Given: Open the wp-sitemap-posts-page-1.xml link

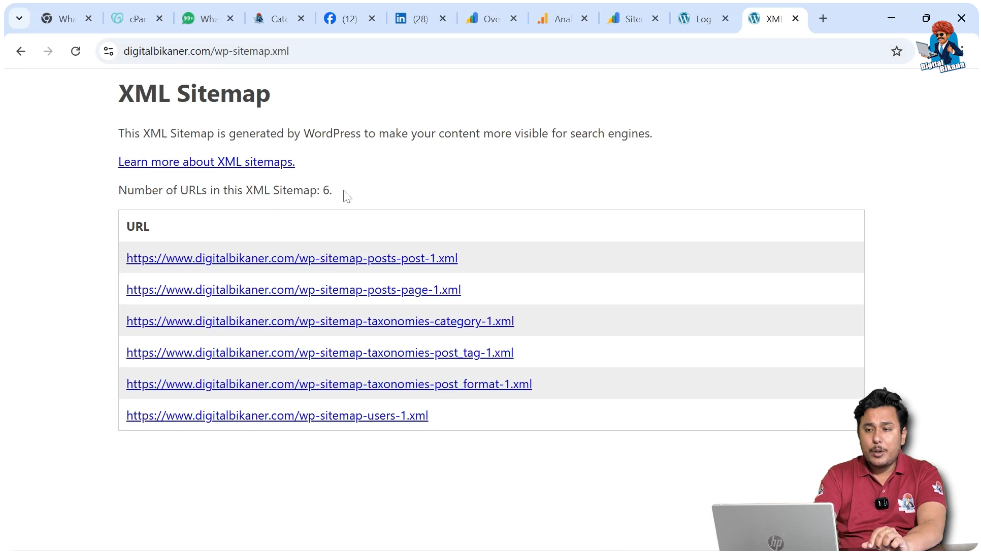Looking at the screenshot, I should click(293, 290).
